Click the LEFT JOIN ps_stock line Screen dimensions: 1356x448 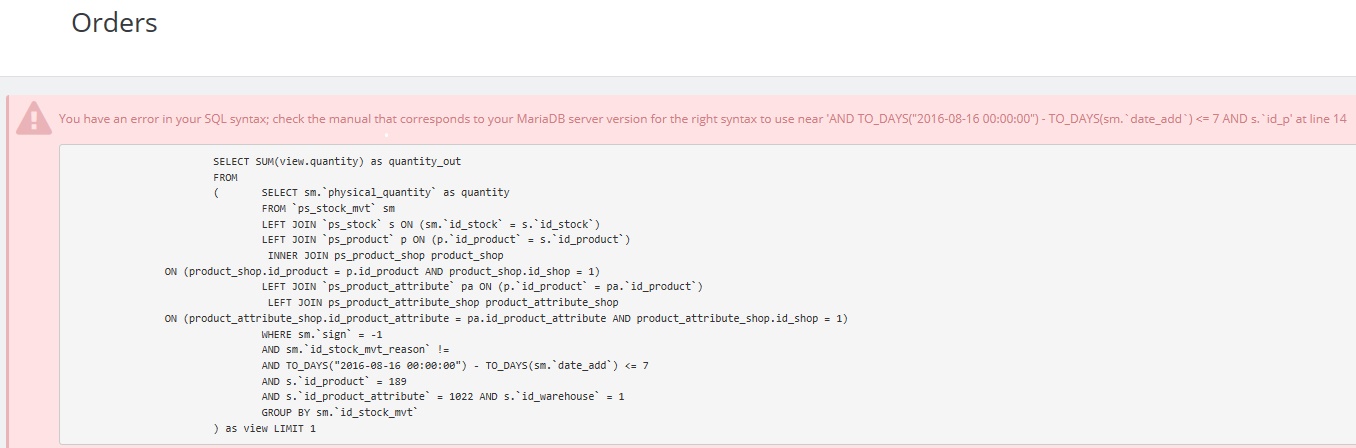pyautogui.click(x=431, y=224)
